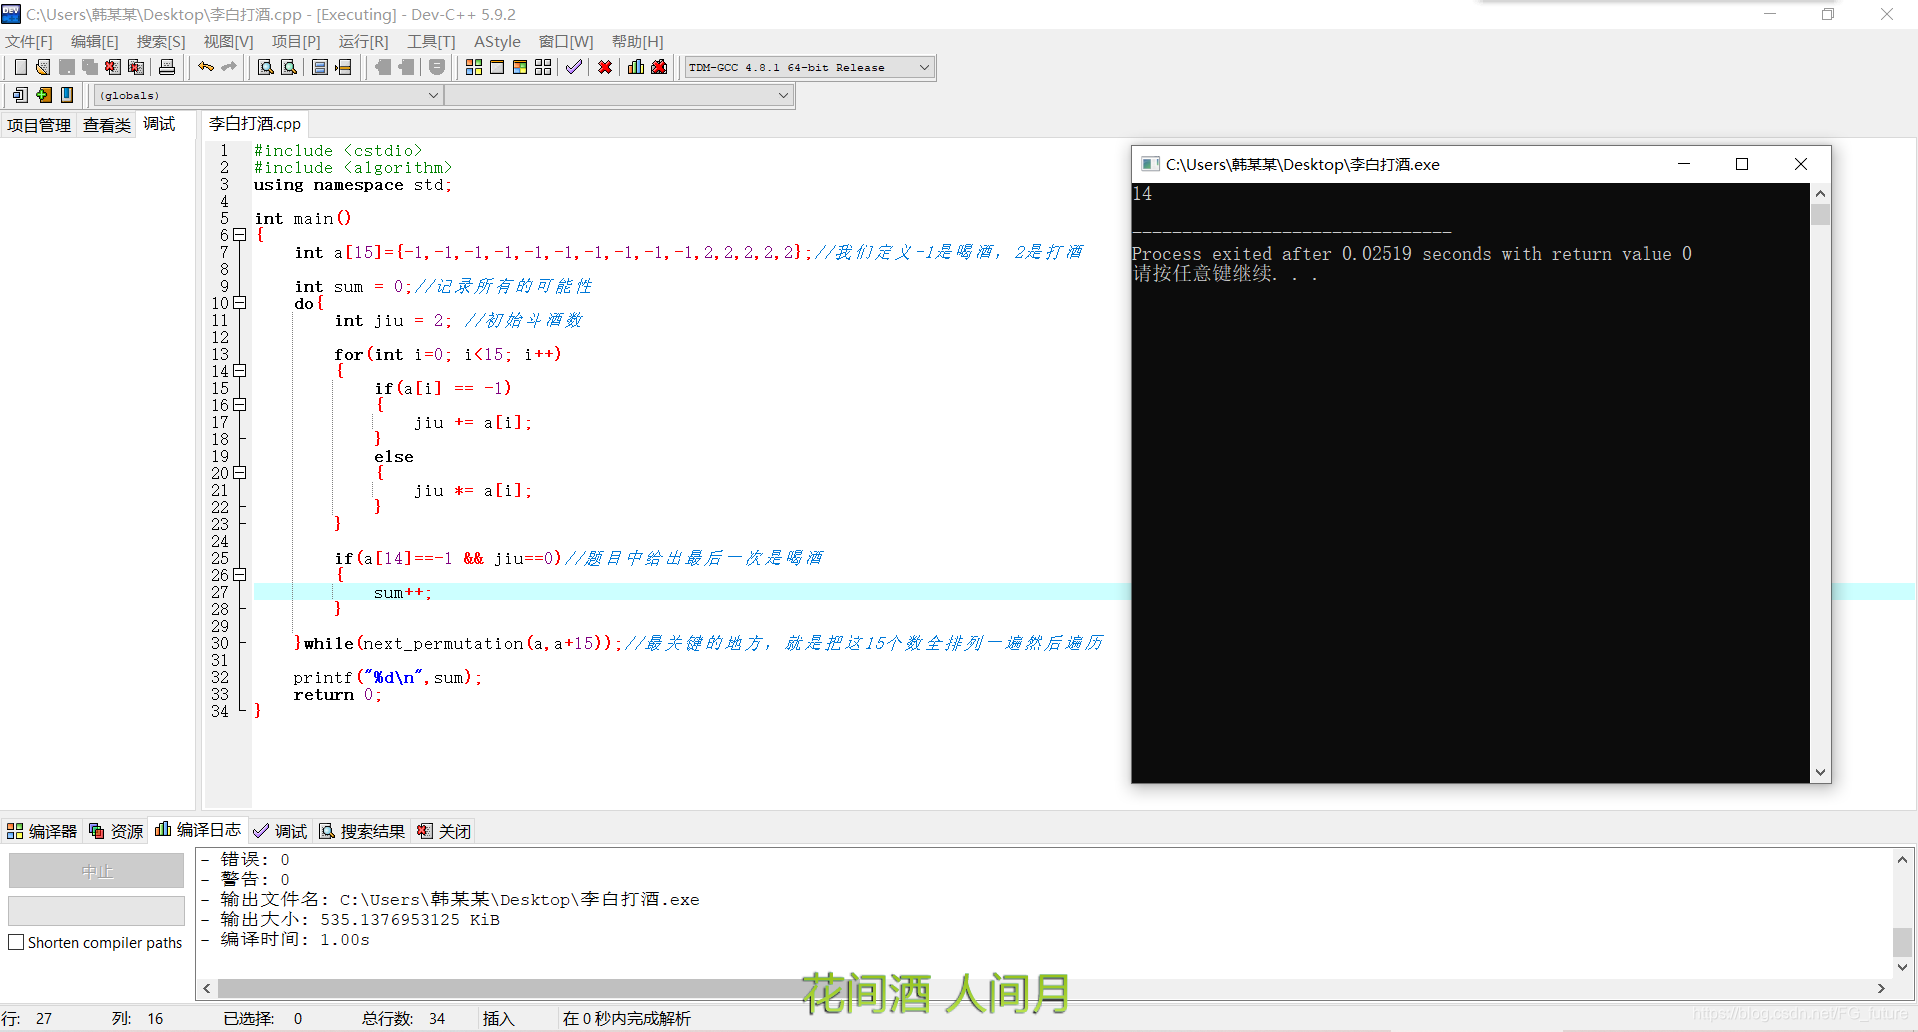Switch to the 调试 bottom panel tab
This screenshot has height=1032, width=1918.
(x=280, y=831)
